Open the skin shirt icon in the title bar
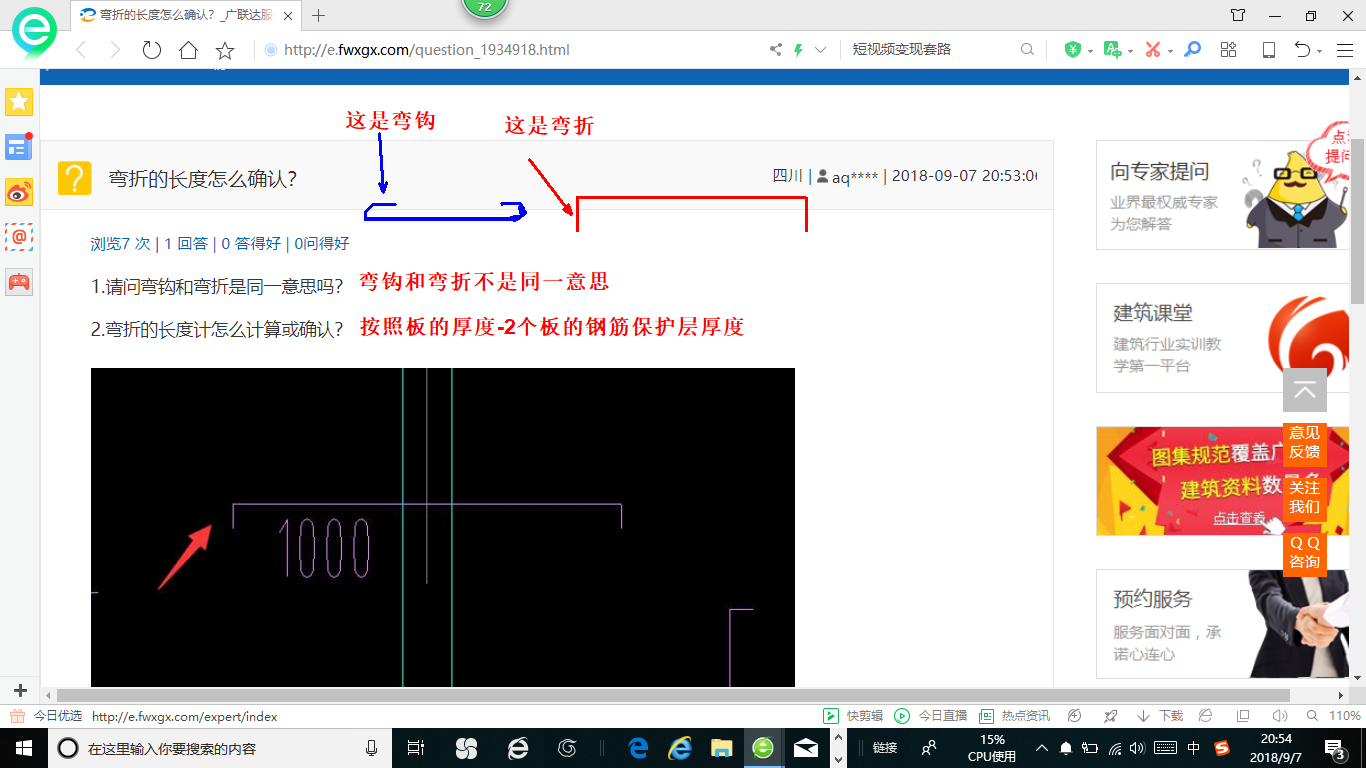Viewport: 1366px width, 768px height. 1238,15
